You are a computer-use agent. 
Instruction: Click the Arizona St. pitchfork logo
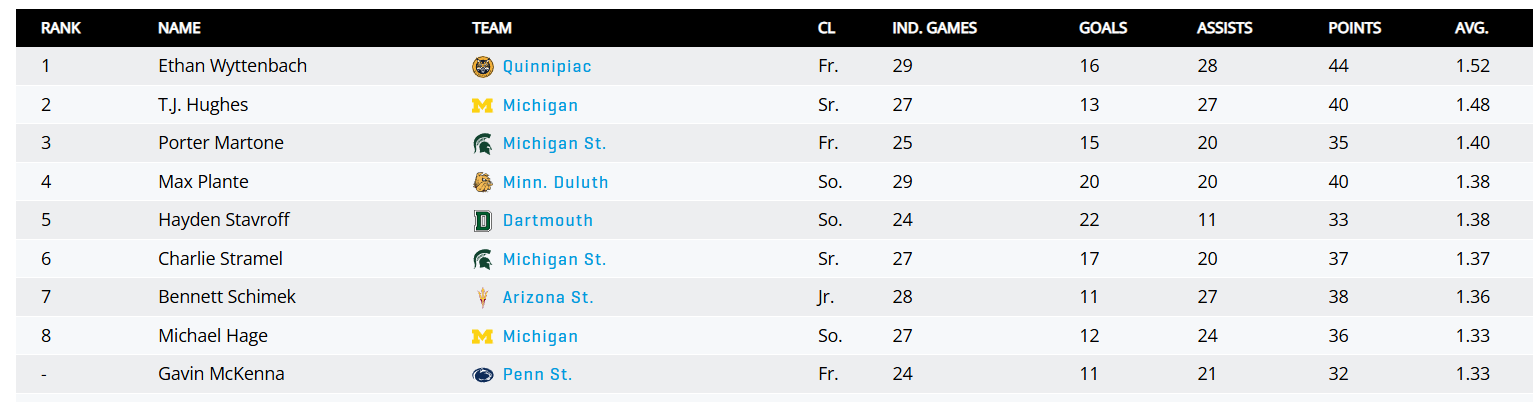(x=482, y=298)
